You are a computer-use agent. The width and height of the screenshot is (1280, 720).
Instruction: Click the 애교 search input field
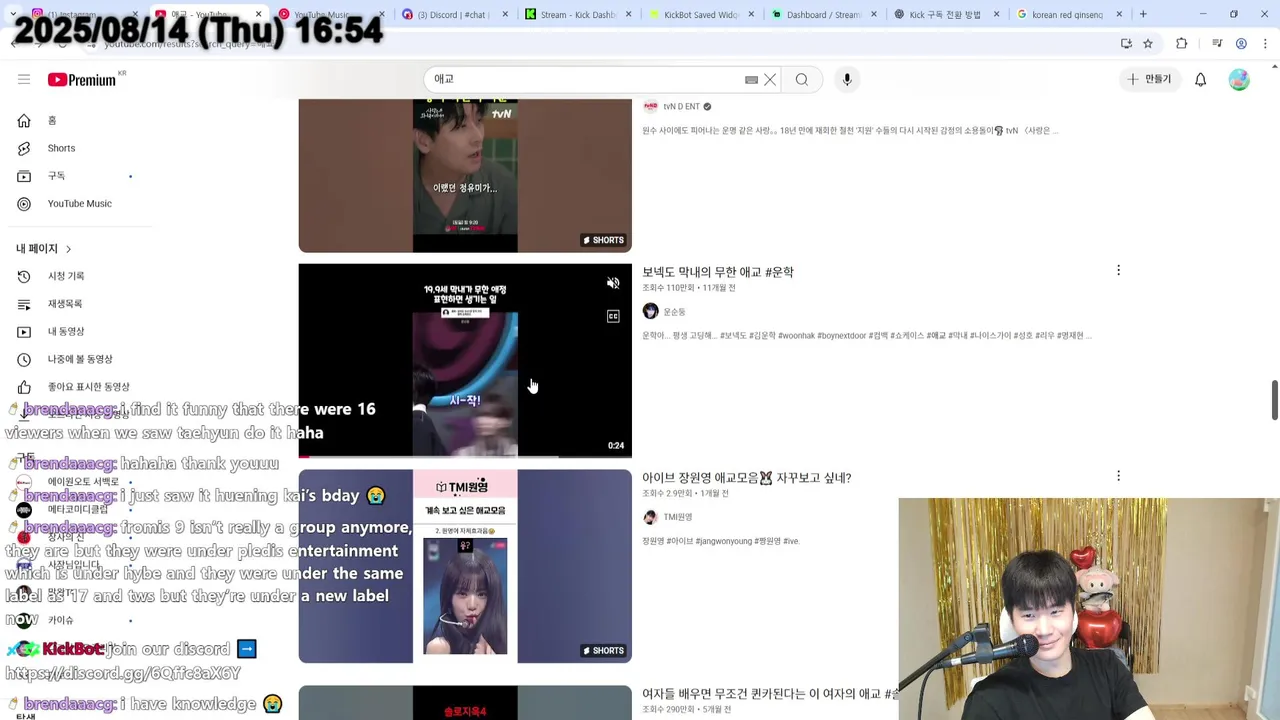pyautogui.click(x=585, y=79)
